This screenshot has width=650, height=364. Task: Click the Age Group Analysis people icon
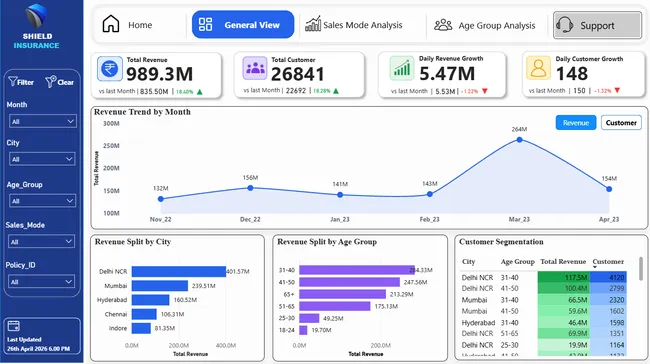[443, 25]
